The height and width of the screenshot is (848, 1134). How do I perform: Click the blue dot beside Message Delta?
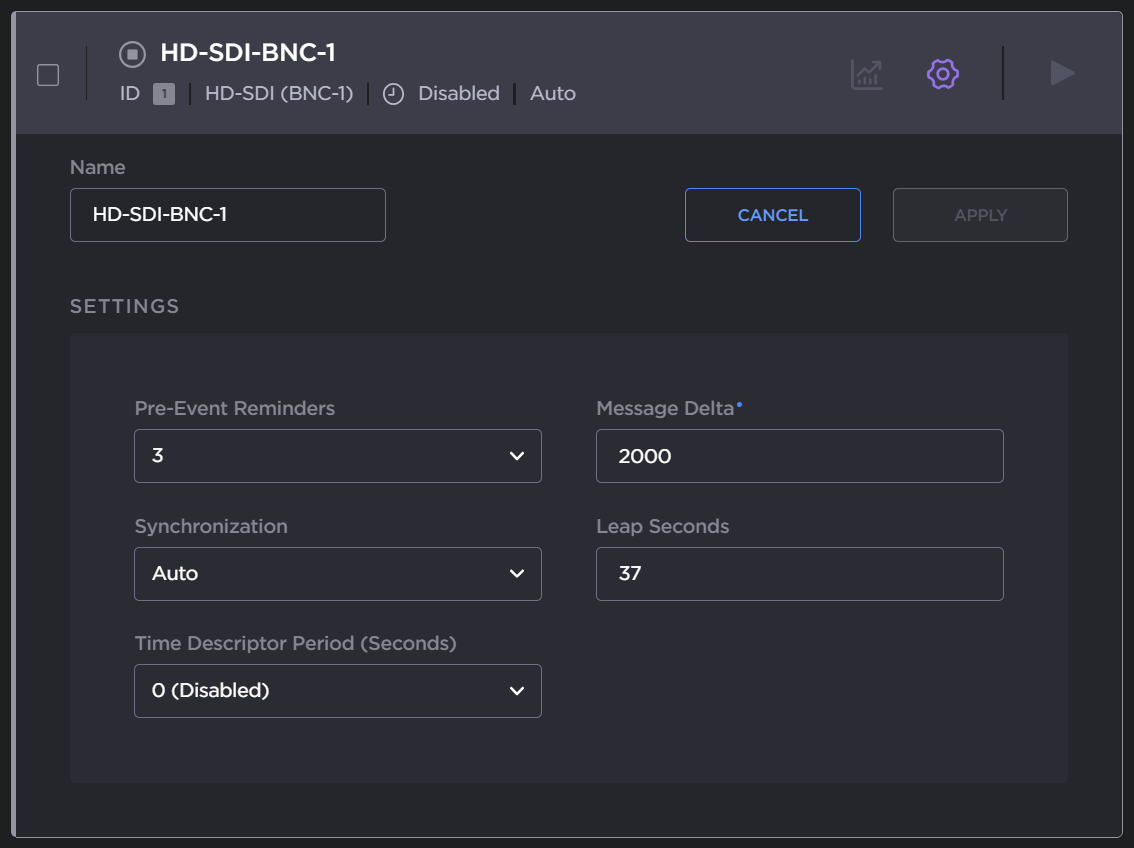(739, 404)
